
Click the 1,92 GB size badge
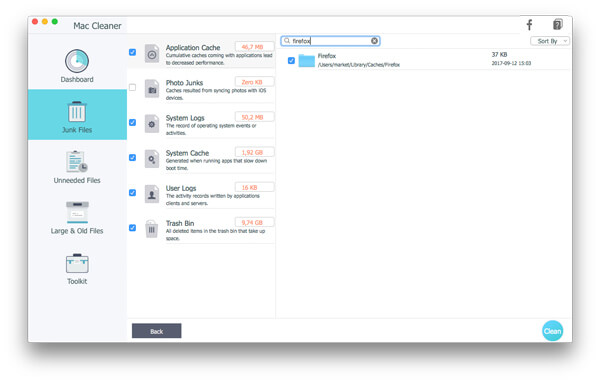pyautogui.click(x=254, y=152)
